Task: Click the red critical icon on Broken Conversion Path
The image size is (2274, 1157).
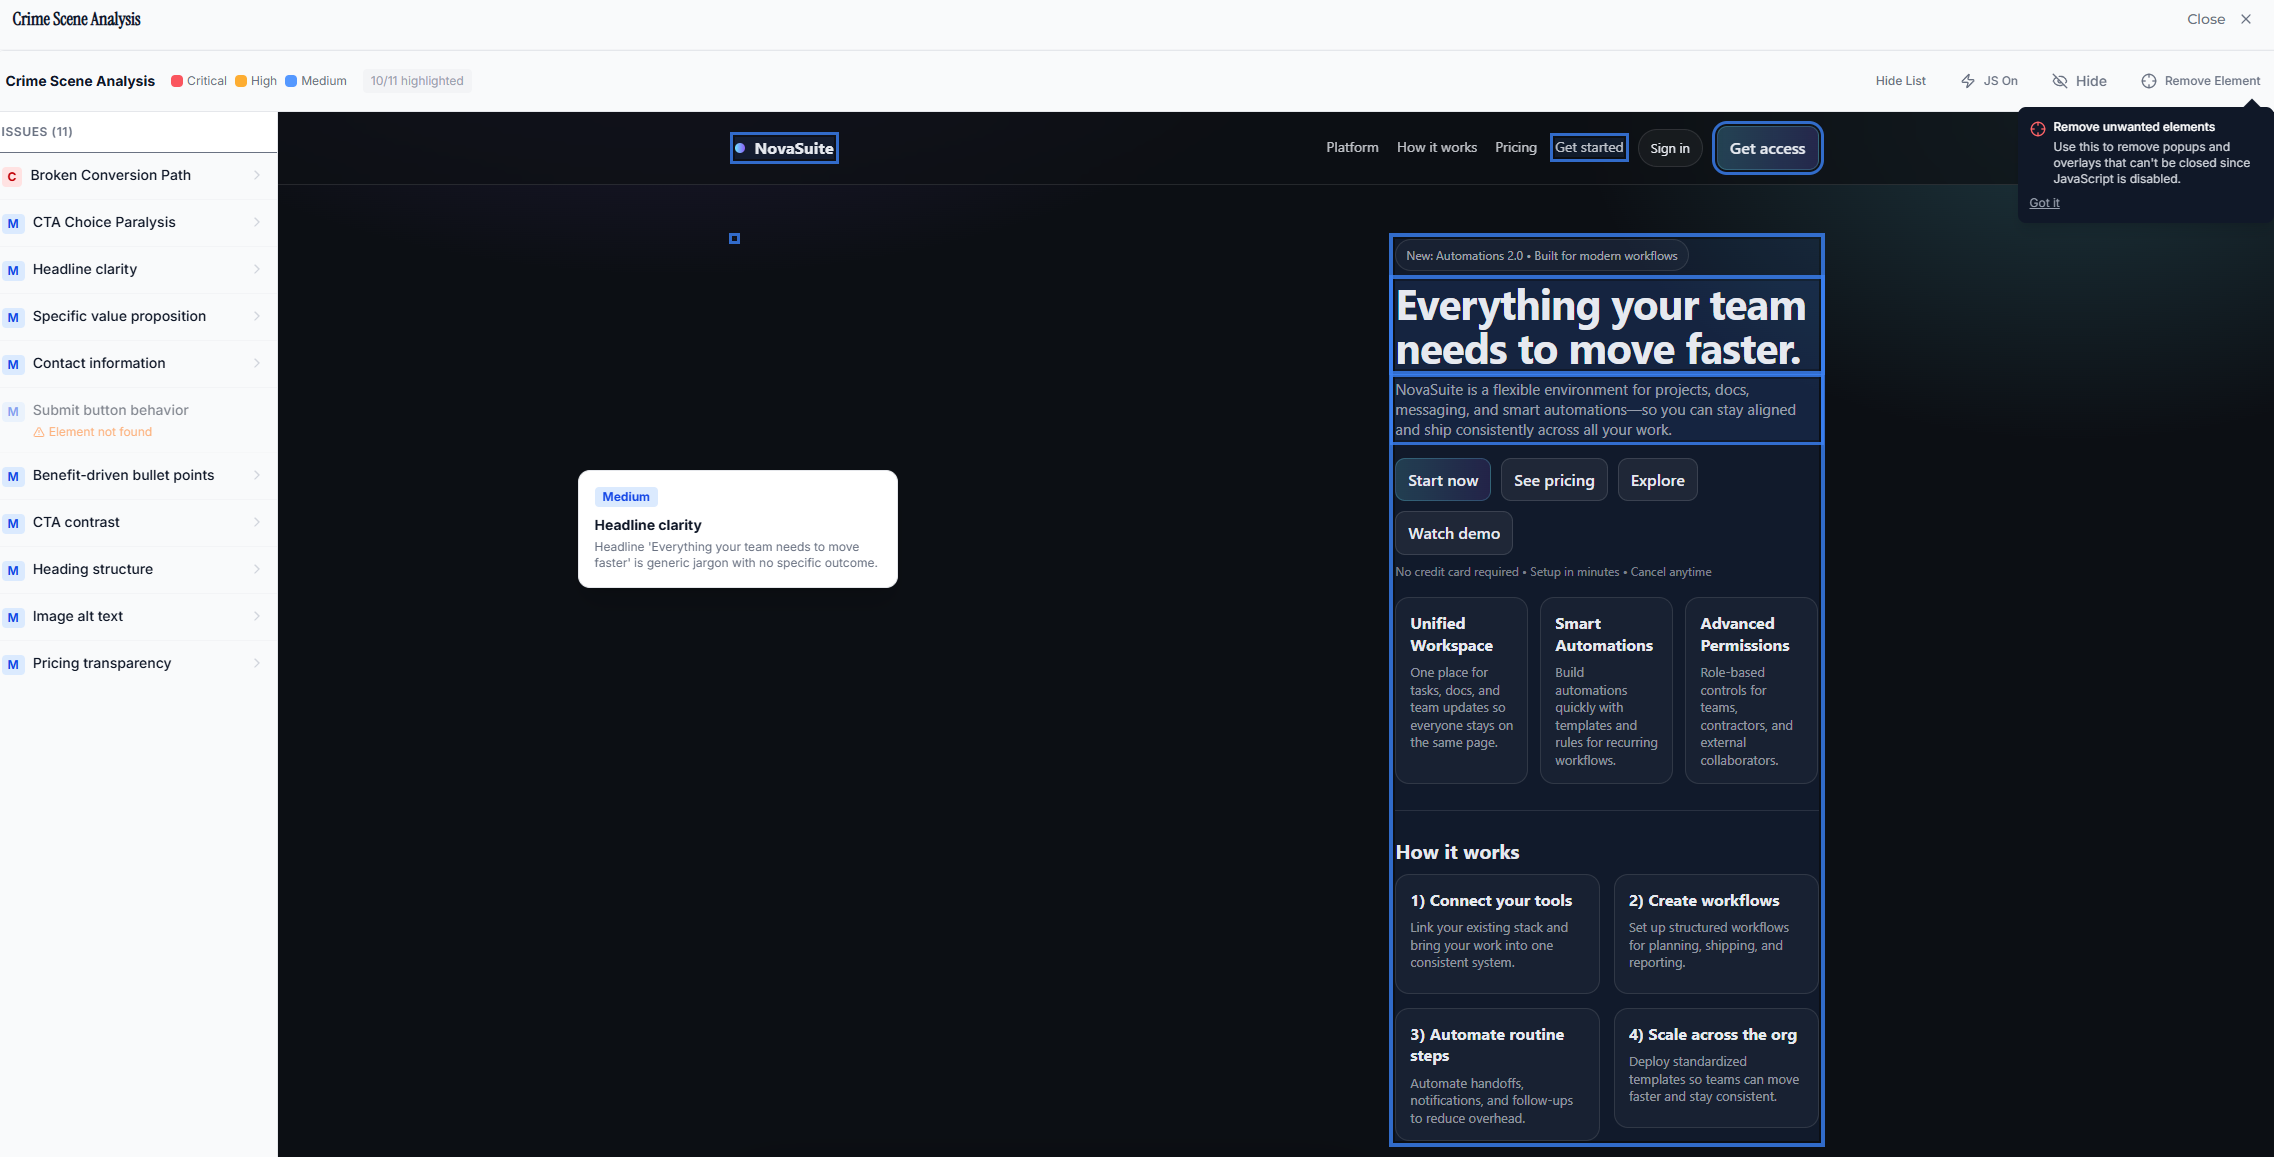Action: (x=12, y=176)
